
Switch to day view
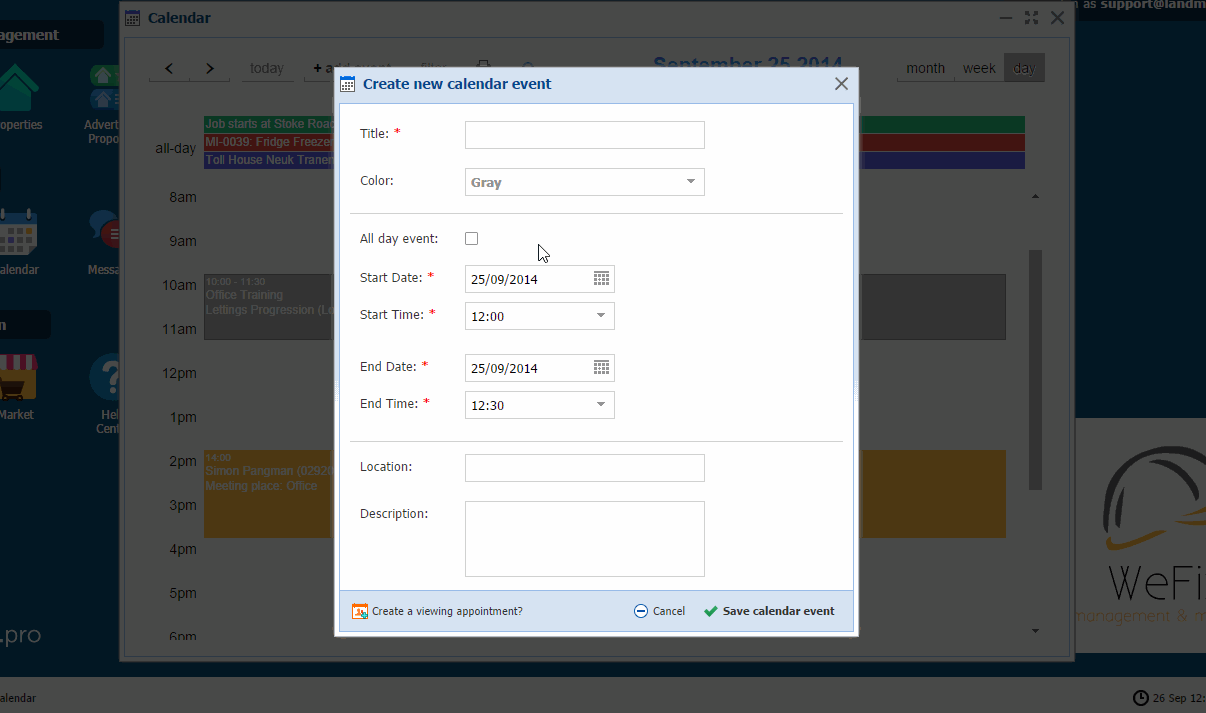(x=1024, y=68)
